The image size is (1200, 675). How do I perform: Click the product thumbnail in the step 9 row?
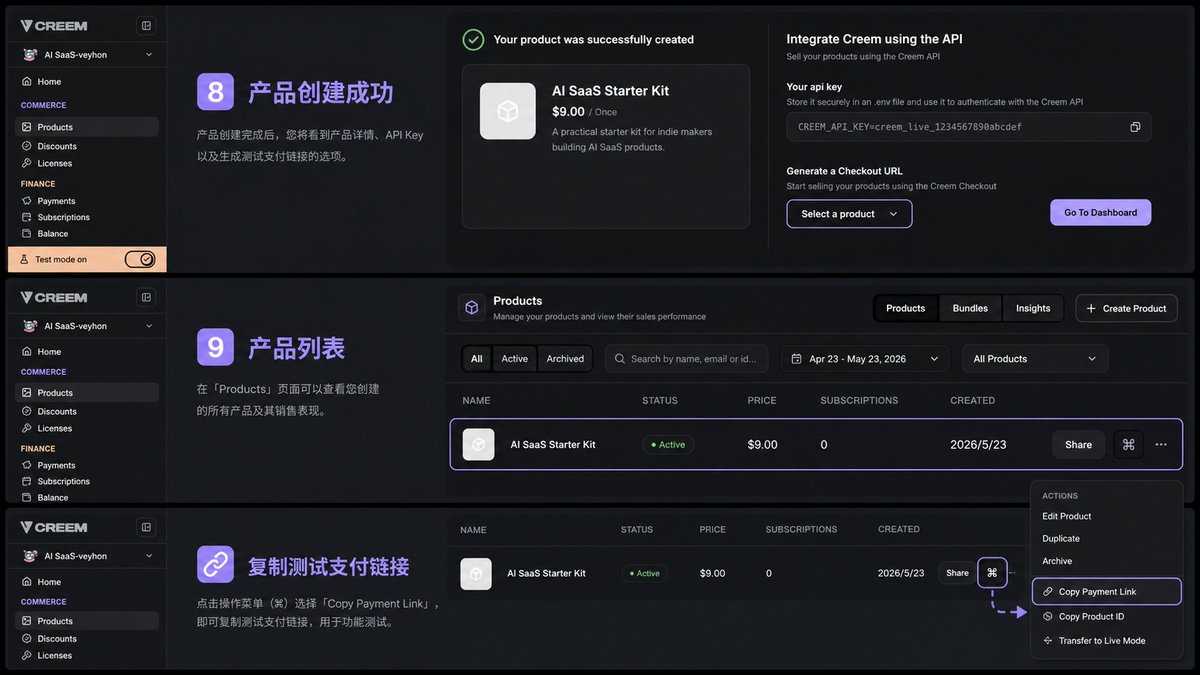pos(478,444)
